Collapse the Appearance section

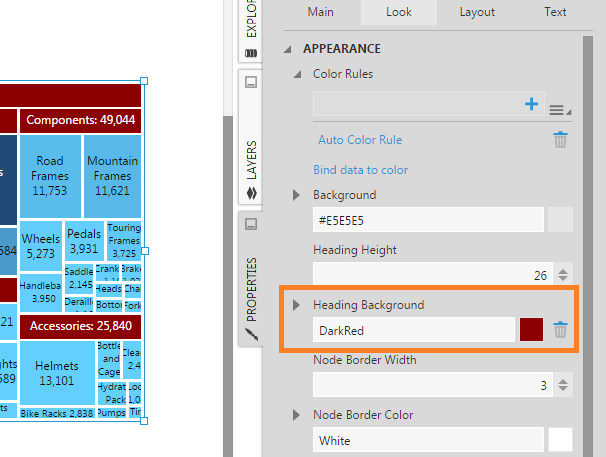point(289,49)
